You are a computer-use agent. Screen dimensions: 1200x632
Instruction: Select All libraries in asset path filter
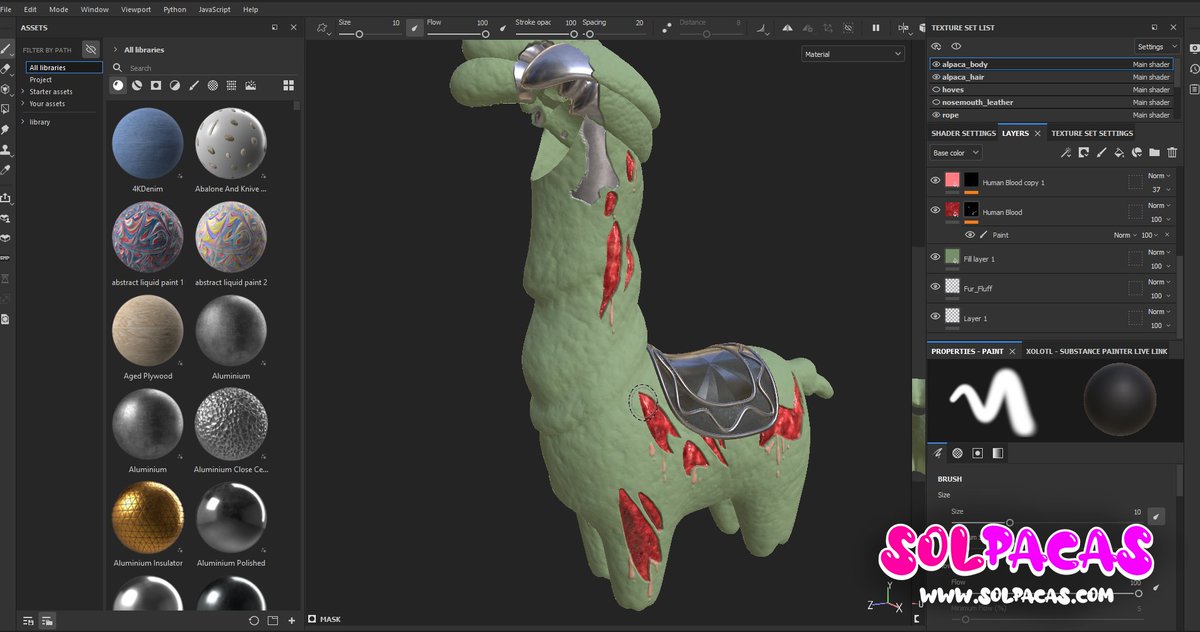coord(64,67)
